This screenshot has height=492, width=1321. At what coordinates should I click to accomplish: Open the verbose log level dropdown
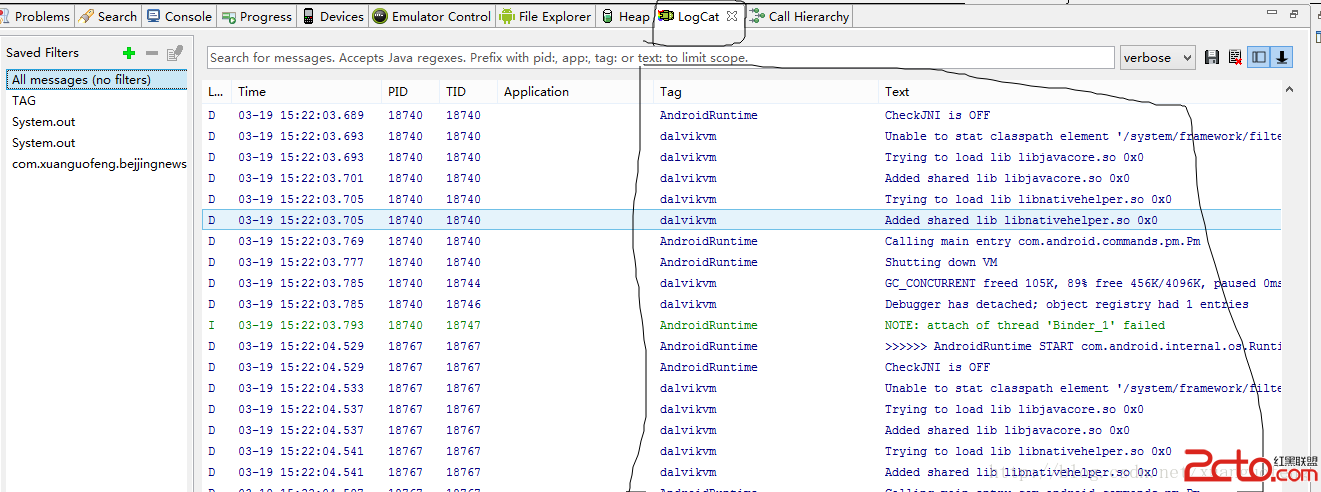(x=1157, y=58)
